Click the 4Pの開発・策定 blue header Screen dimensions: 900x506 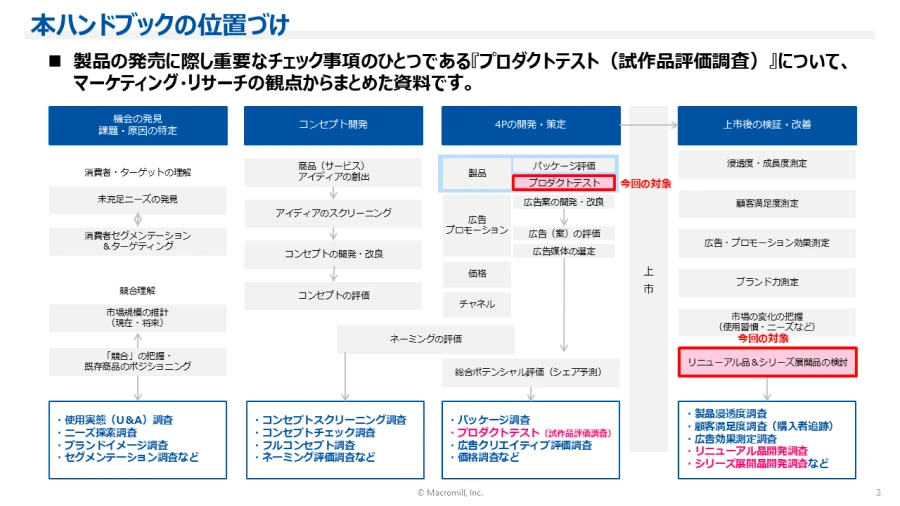click(x=530, y=125)
